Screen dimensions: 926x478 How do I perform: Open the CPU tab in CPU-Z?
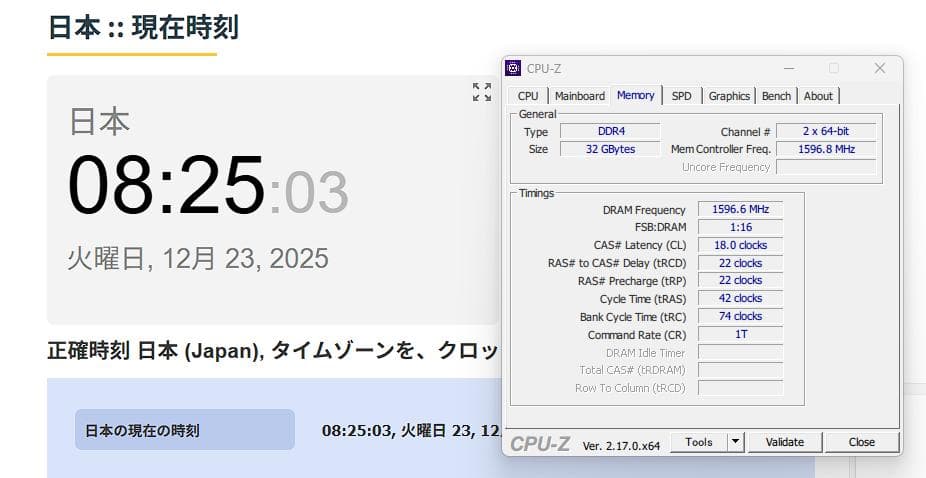tap(527, 96)
